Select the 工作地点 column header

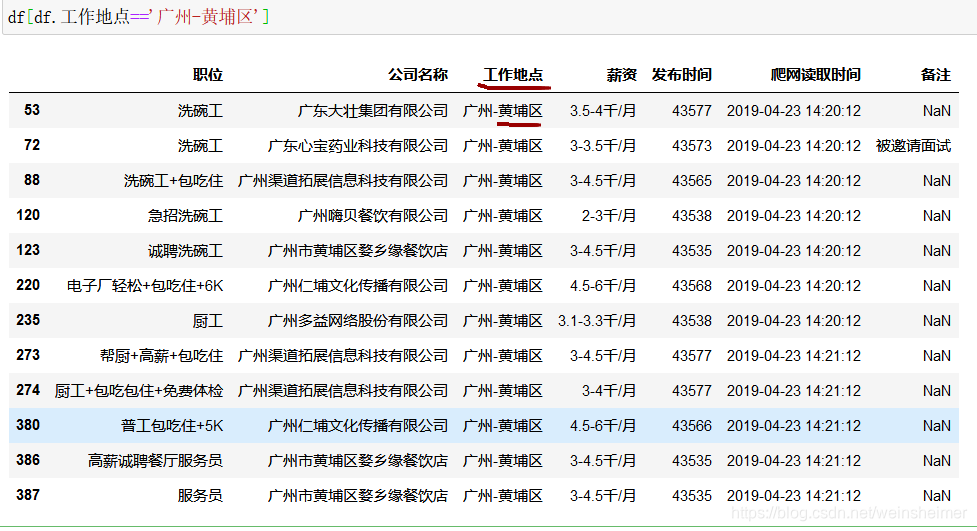tap(513, 75)
